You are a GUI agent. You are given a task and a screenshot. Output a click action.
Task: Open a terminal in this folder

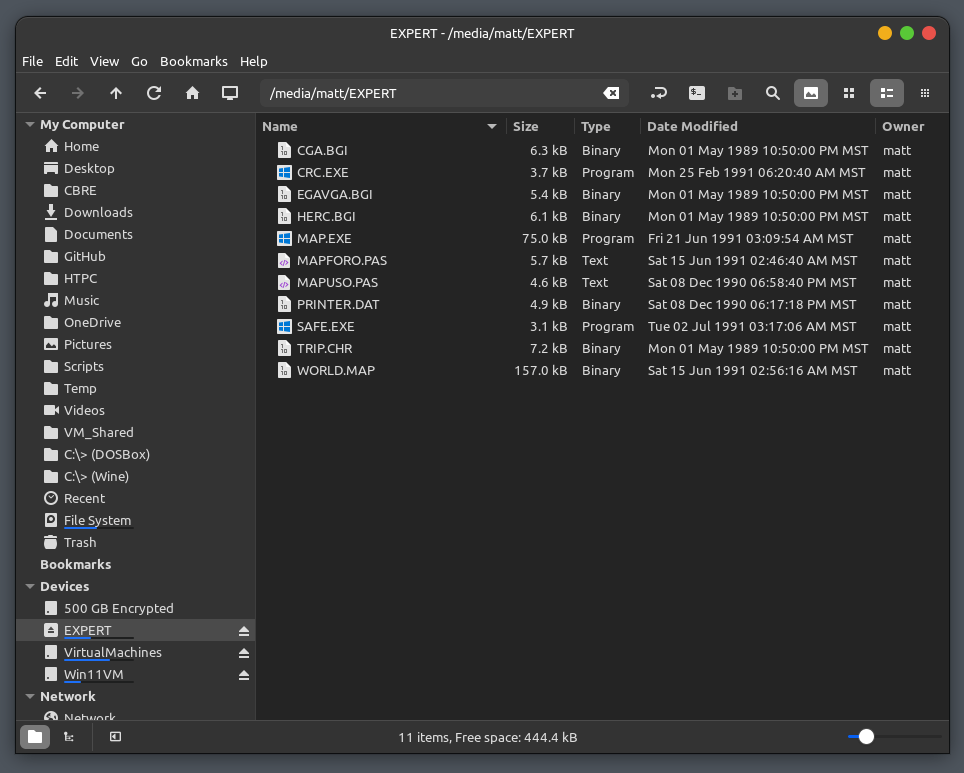pos(697,93)
